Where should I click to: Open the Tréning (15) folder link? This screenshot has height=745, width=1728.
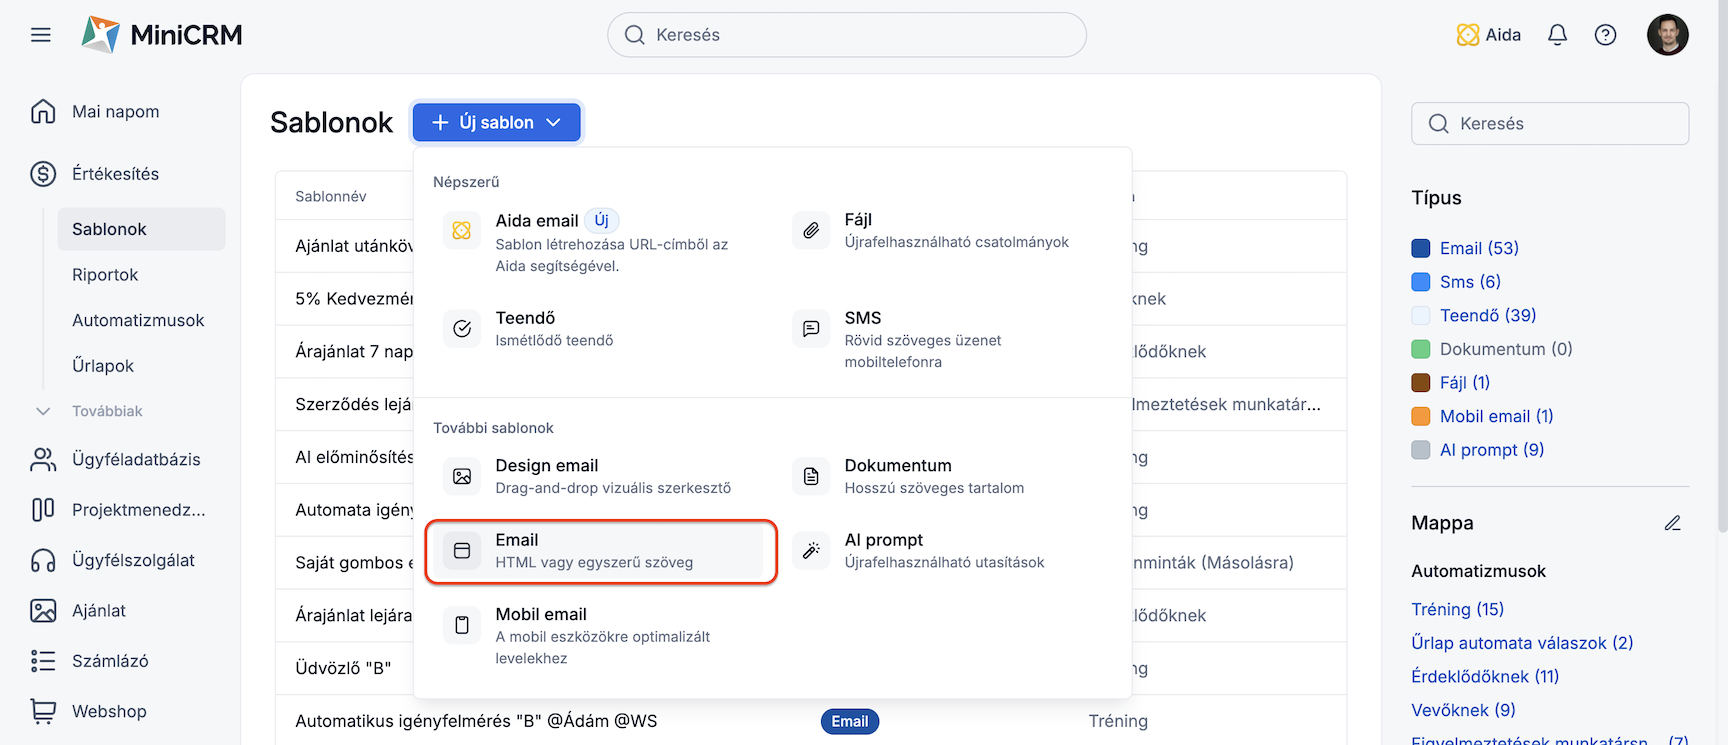[x=1457, y=609]
